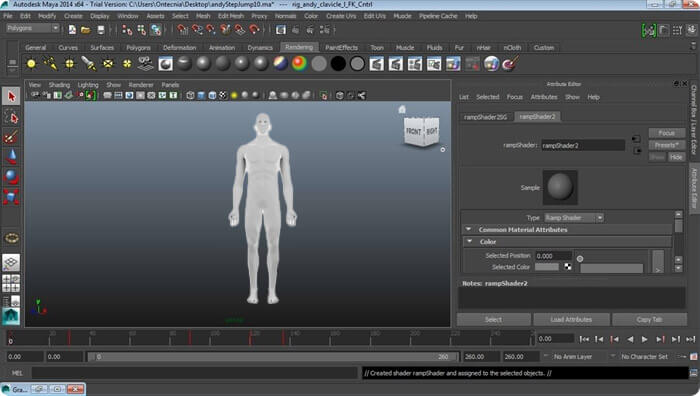Click the snap to curve magnet icon

[x=197, y=30]
